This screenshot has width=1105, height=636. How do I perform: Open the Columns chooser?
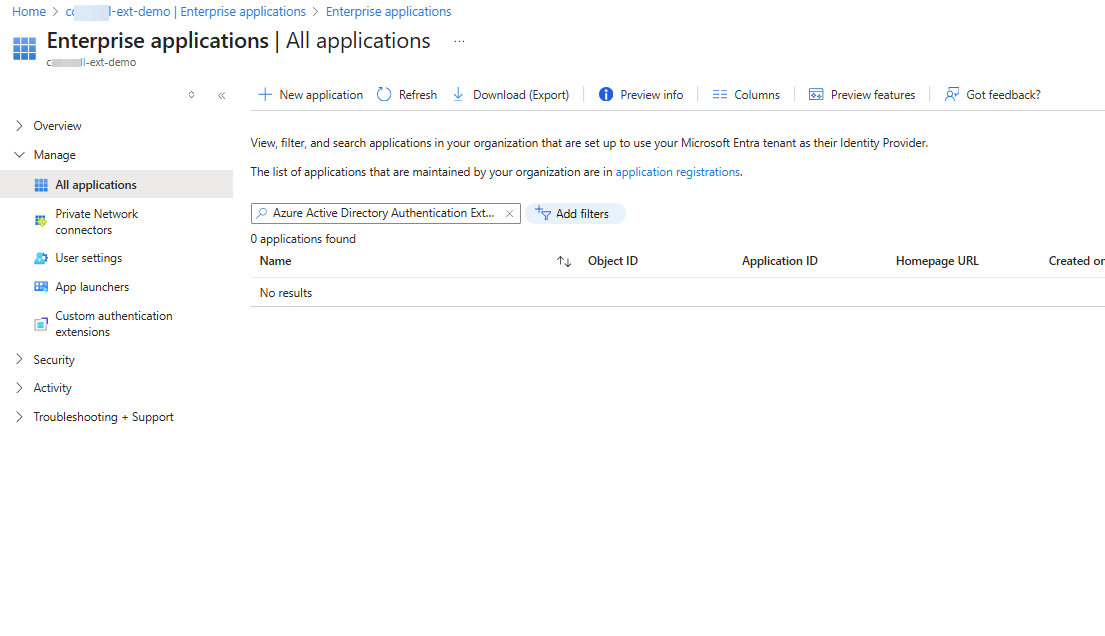746,94
